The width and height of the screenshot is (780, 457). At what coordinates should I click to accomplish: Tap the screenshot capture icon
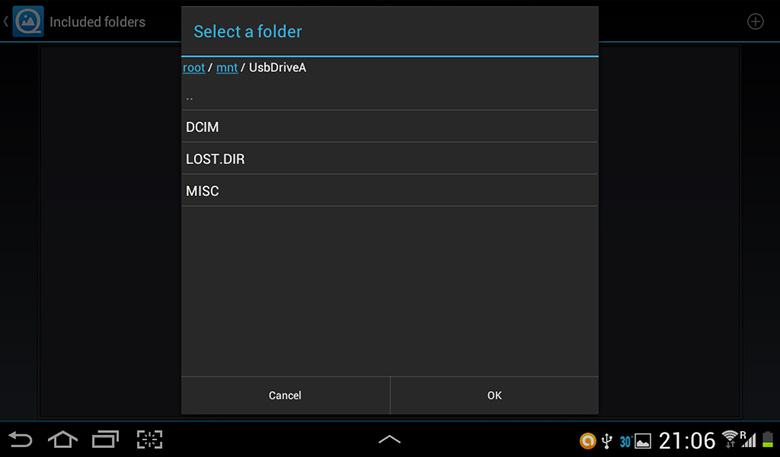point(150,440)
